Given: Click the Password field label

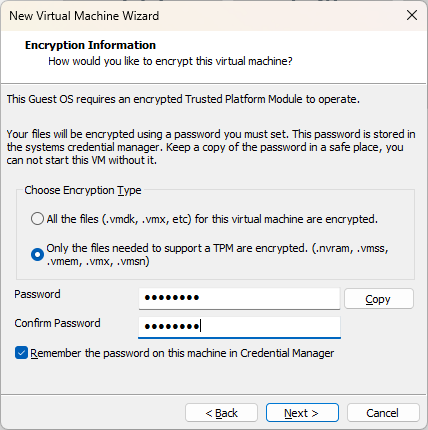Looking at the screenshot, I should click(37, 294).
